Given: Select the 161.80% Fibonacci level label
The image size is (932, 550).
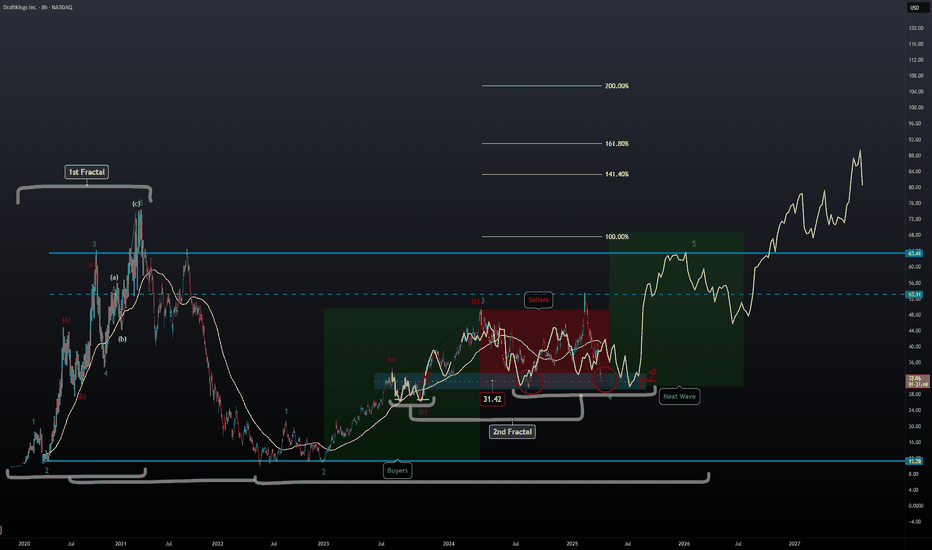Looking at the screenshot, I should pos(617,143).
